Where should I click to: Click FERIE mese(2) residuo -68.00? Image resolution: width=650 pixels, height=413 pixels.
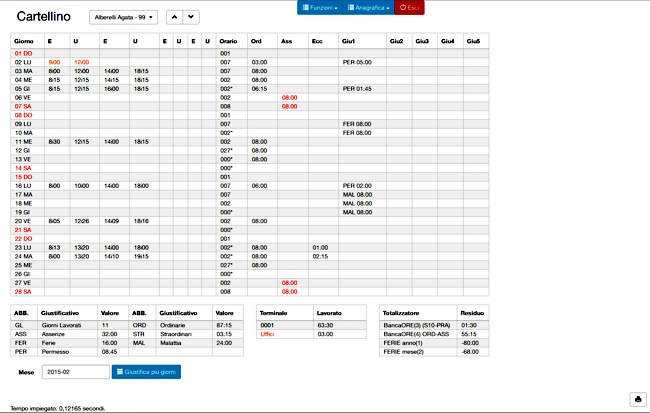(470, 352)
